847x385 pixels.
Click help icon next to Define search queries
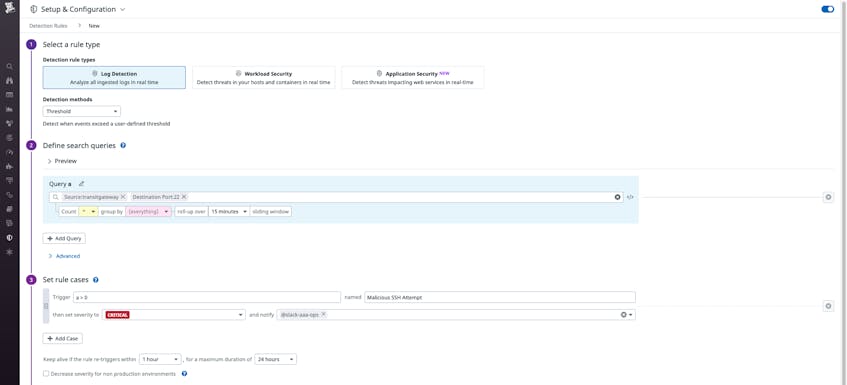pyautogui.click(x=123, y=145)
